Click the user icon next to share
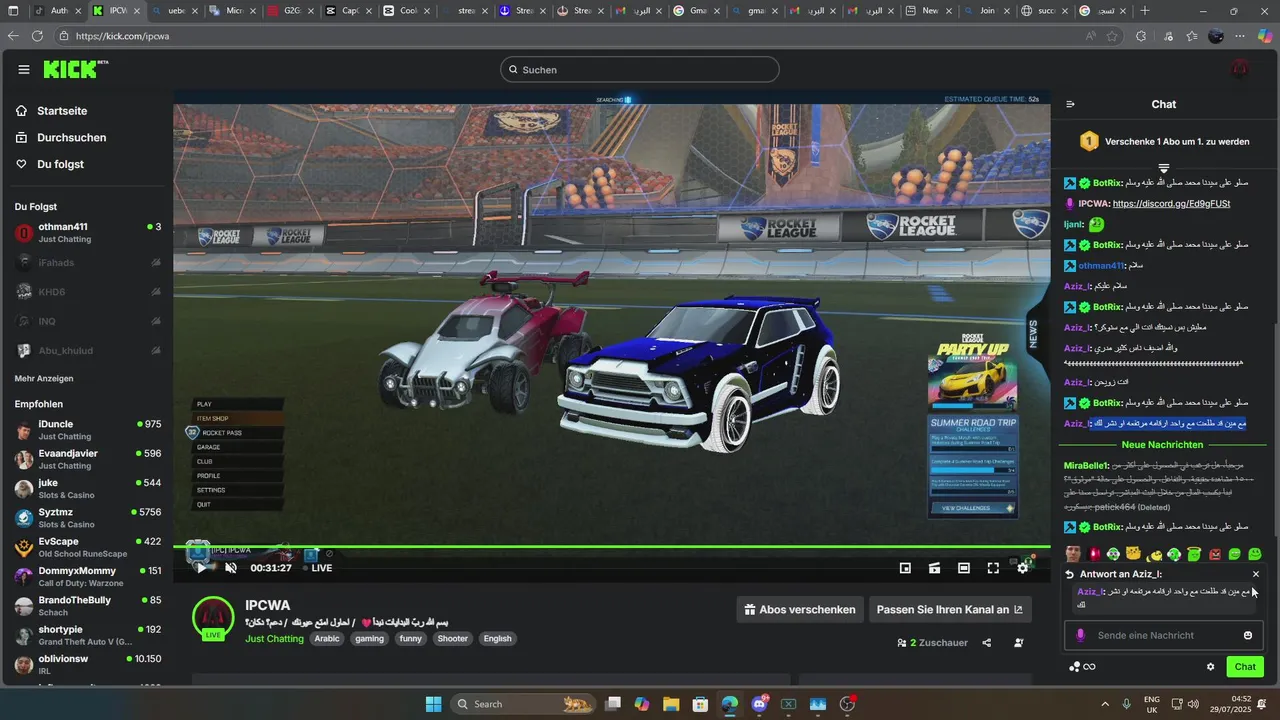Screen dimensions: 1280x720 tap(1019, 643)
